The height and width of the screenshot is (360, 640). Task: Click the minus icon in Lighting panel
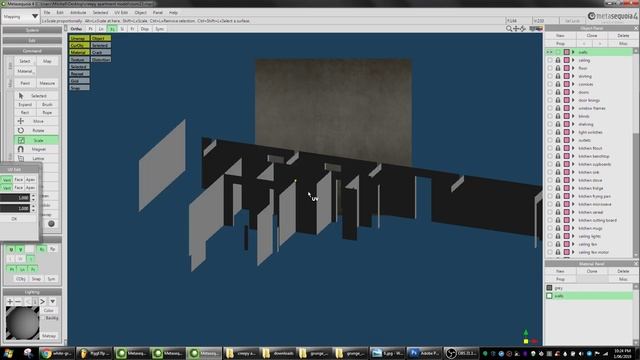pos(18,302)
